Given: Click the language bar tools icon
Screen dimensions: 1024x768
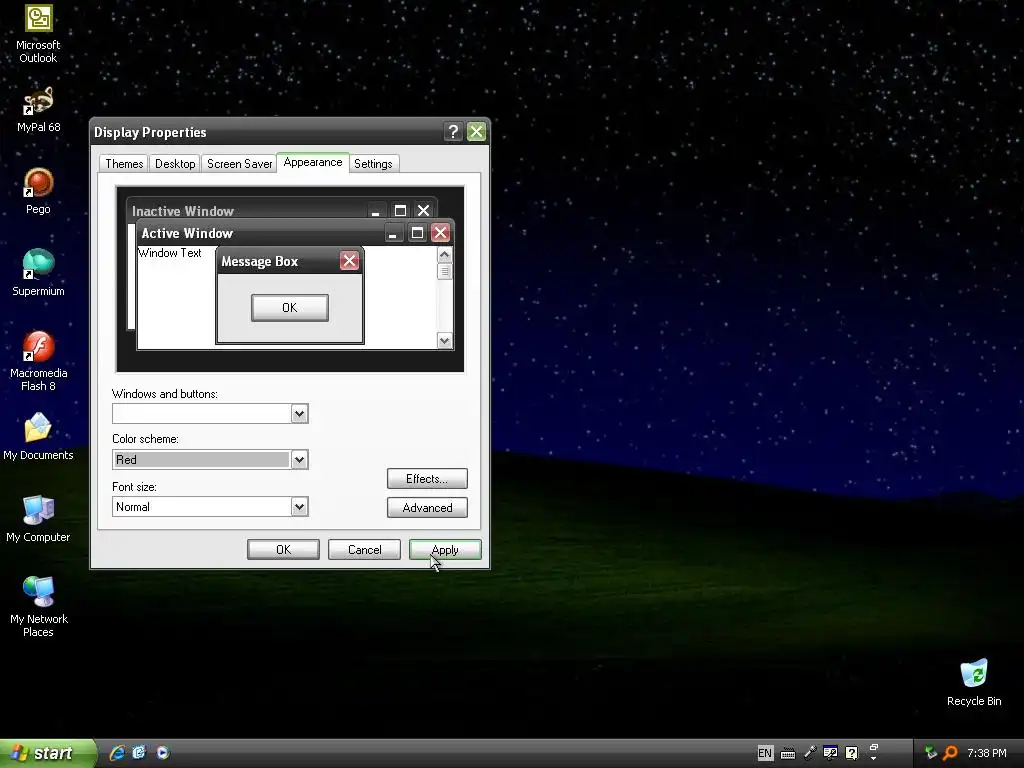Looking at the screenshot, I should pyautogui.click(x=830, y=753).
